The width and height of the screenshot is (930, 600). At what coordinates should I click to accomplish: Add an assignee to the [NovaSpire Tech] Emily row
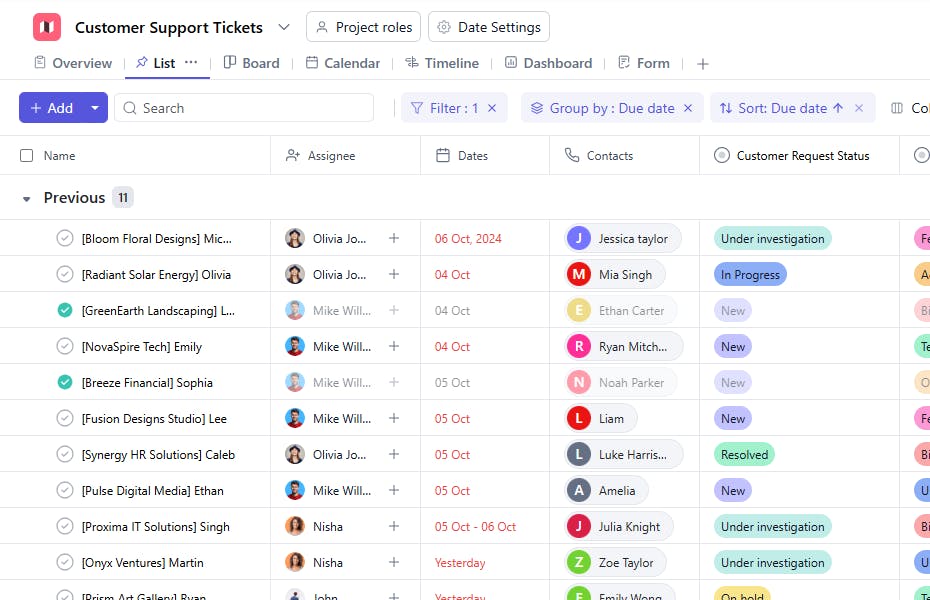tap(394, 346)
